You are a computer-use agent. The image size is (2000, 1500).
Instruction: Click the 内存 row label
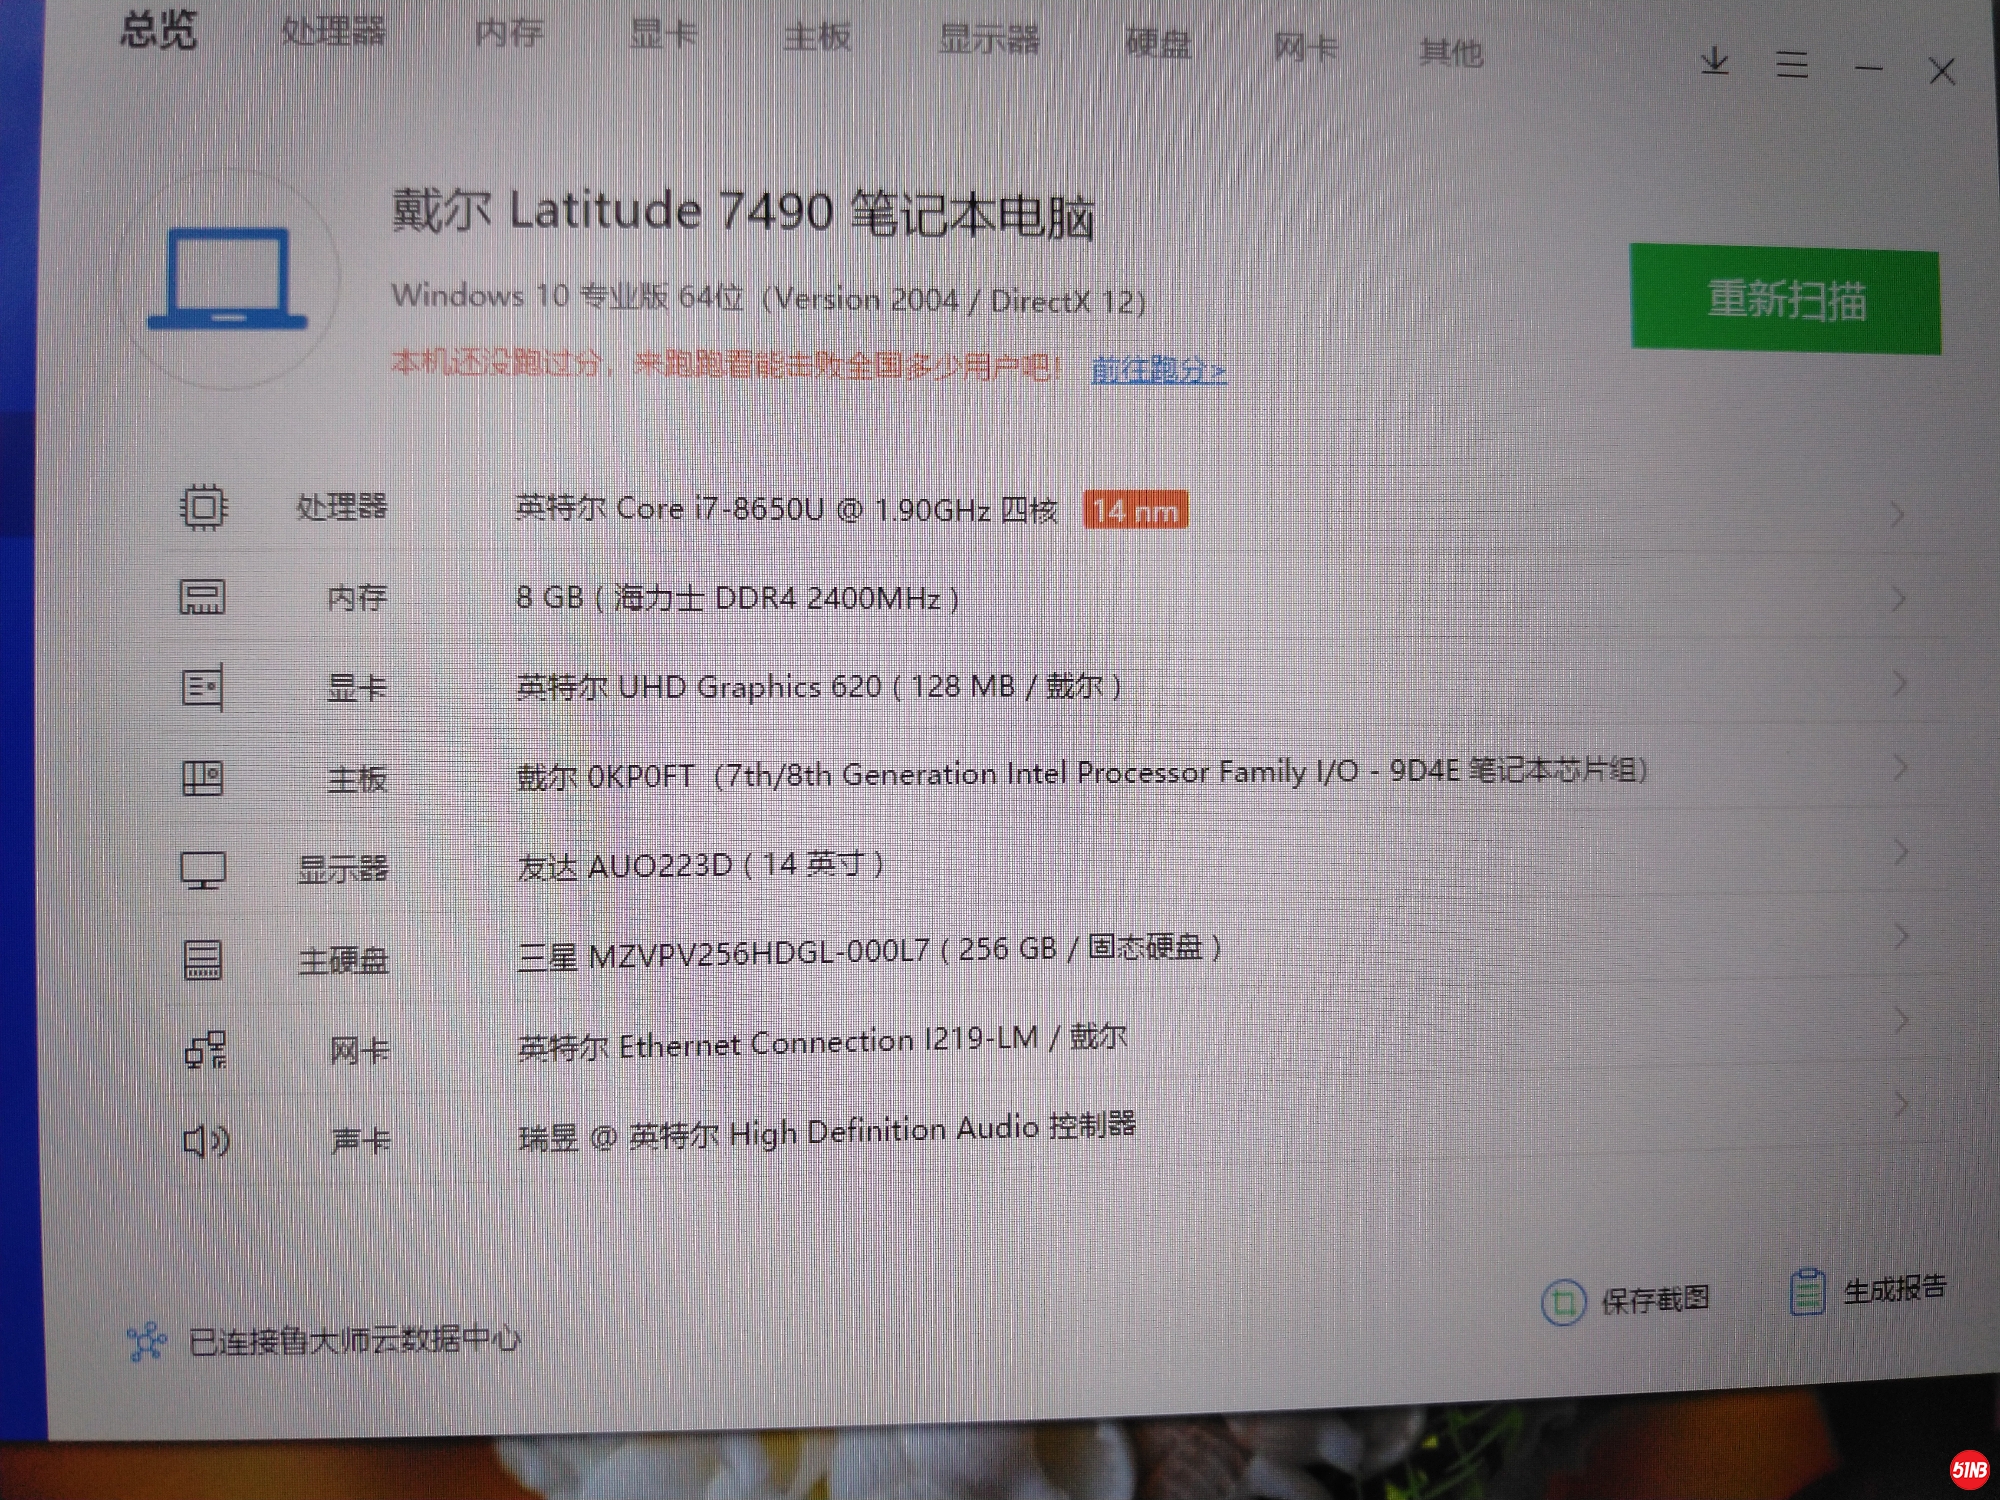(357, 597)
